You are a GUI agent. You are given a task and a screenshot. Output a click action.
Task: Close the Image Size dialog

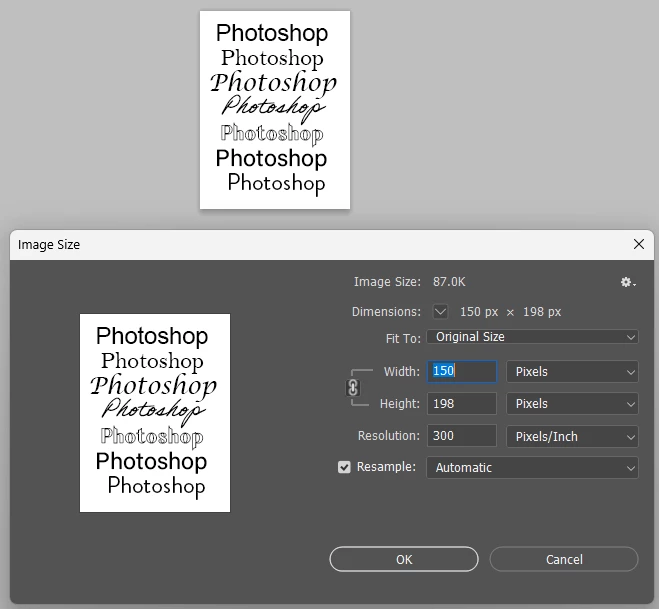(x=639, y=244)
